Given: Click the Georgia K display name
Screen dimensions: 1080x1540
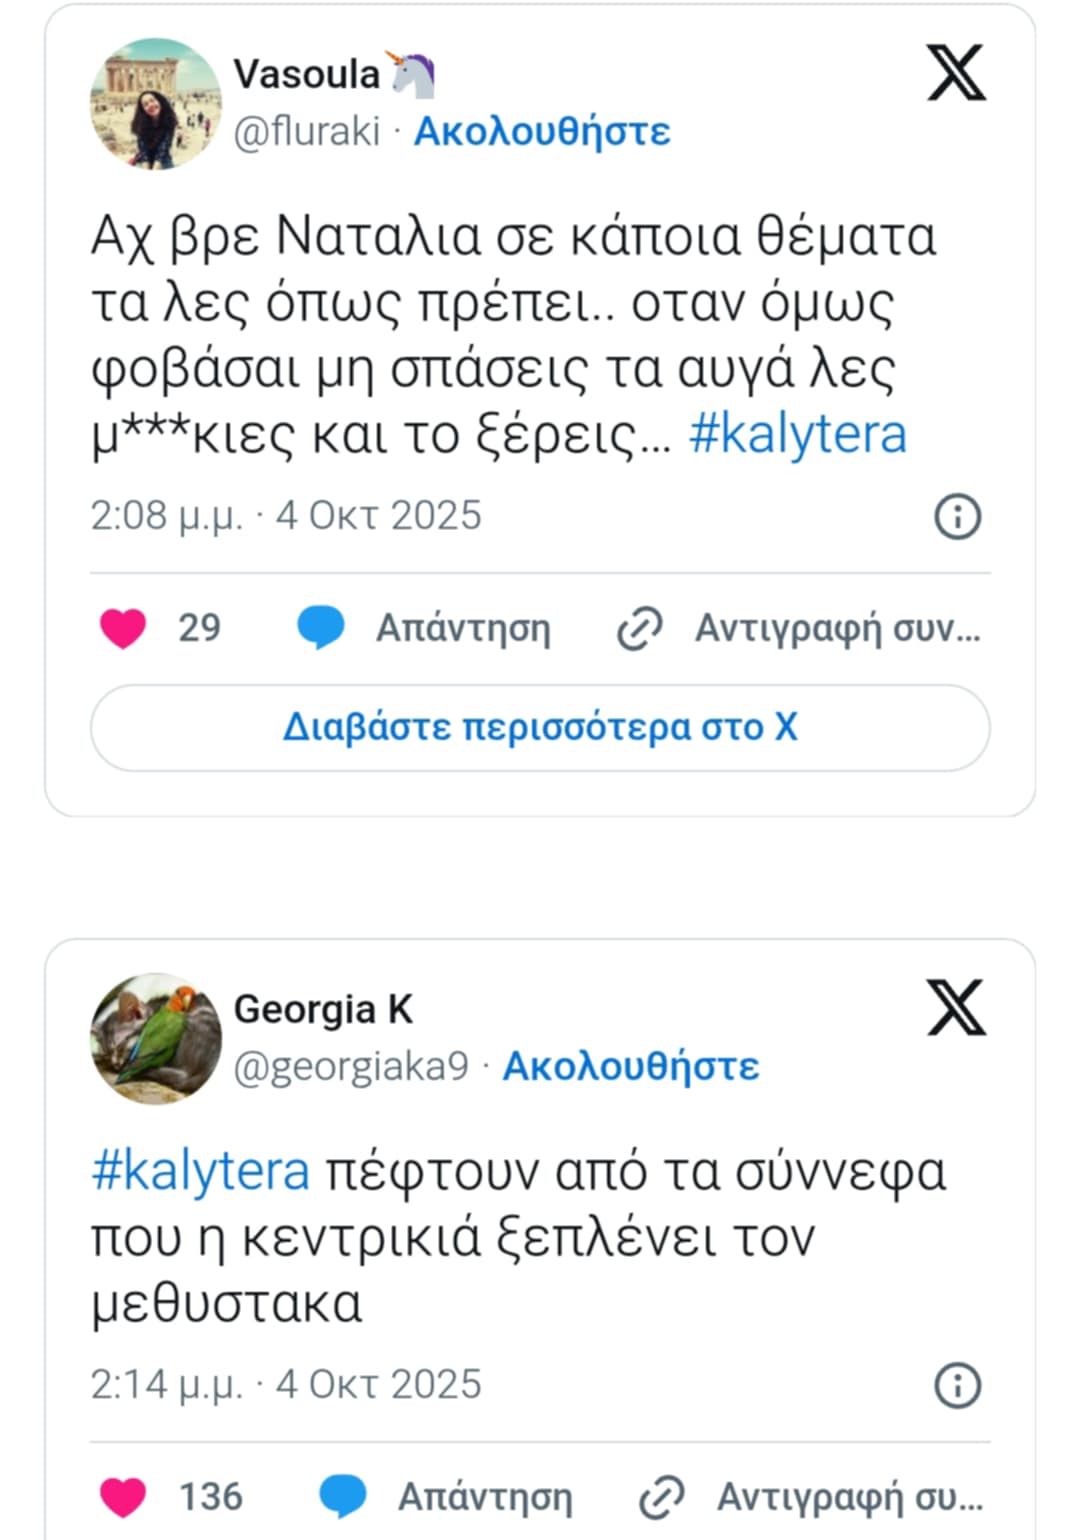Looking at the screenshot, I should (x=323, y=1010).
